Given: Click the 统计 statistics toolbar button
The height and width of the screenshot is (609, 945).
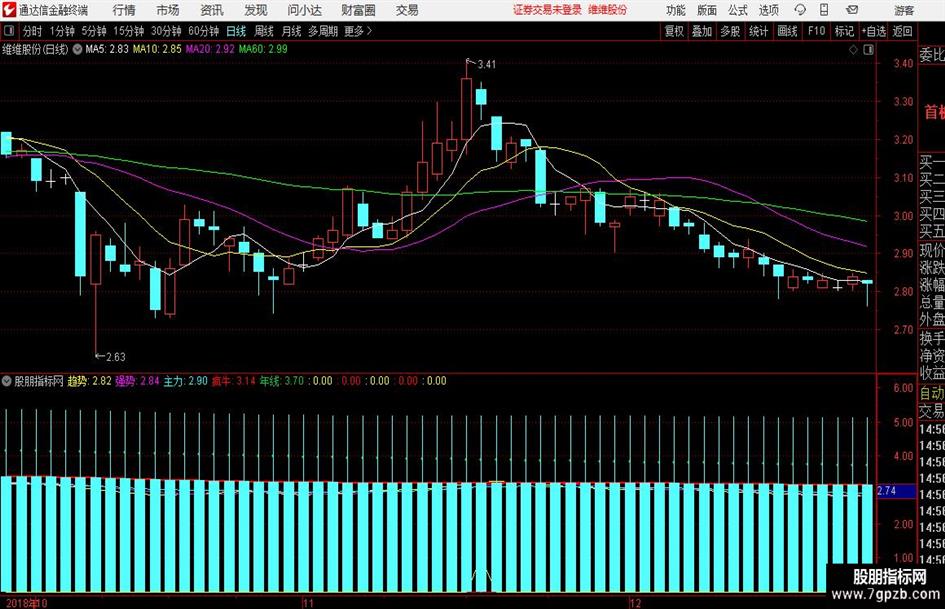Looking at the screenshot, I should (x=758, y=31).
